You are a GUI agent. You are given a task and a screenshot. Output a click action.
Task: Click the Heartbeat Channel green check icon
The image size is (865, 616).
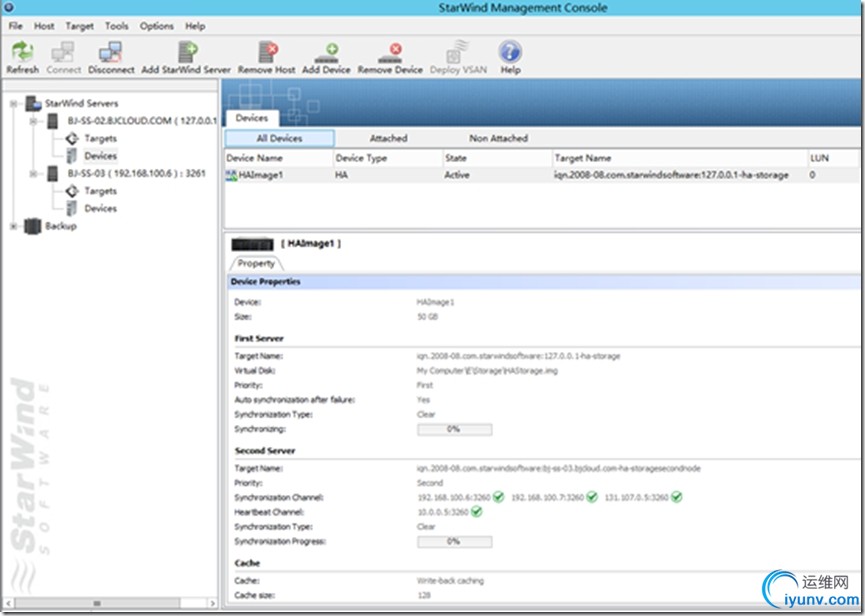pos(477,512)
